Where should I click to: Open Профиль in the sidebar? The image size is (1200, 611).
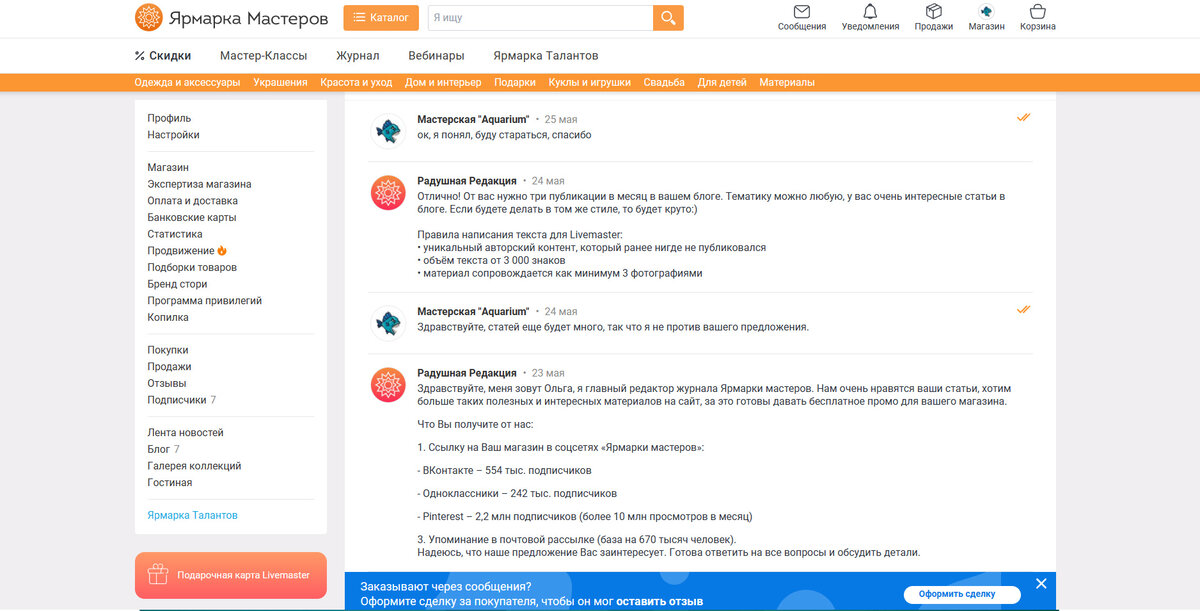[169, 118]
